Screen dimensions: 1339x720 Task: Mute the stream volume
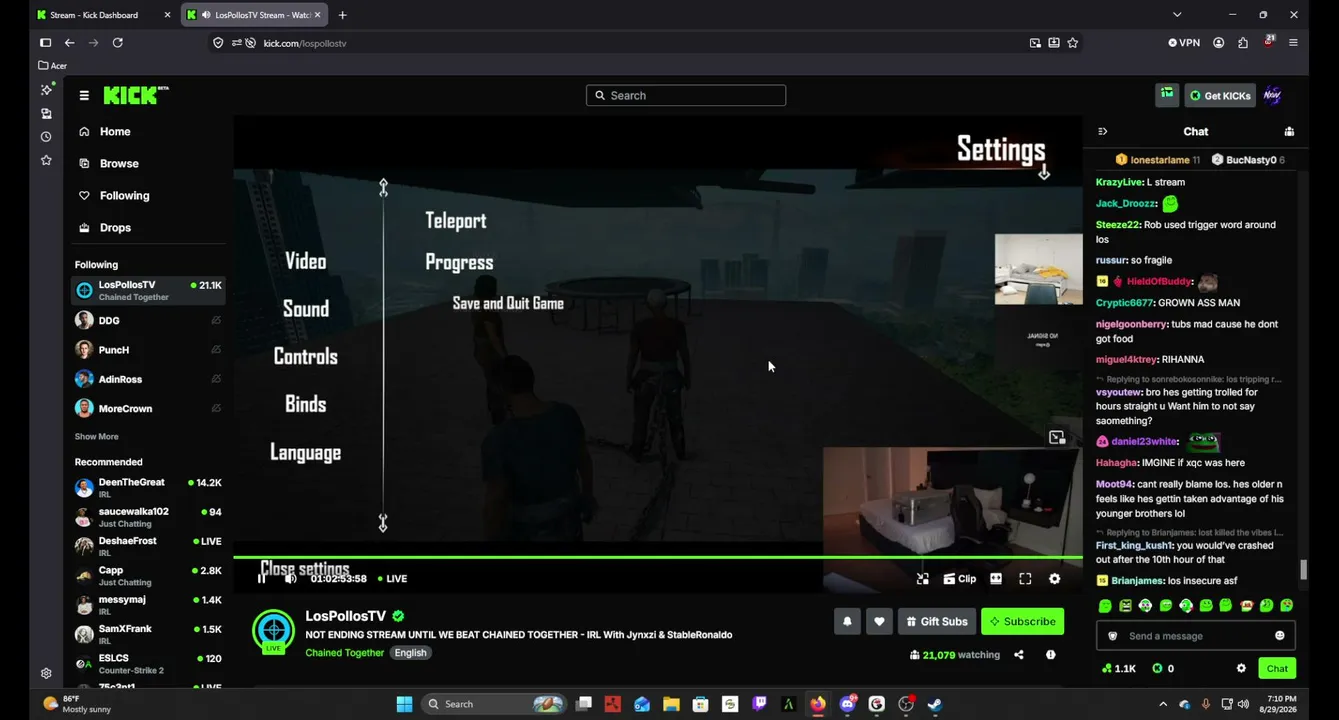click(290, 579)
